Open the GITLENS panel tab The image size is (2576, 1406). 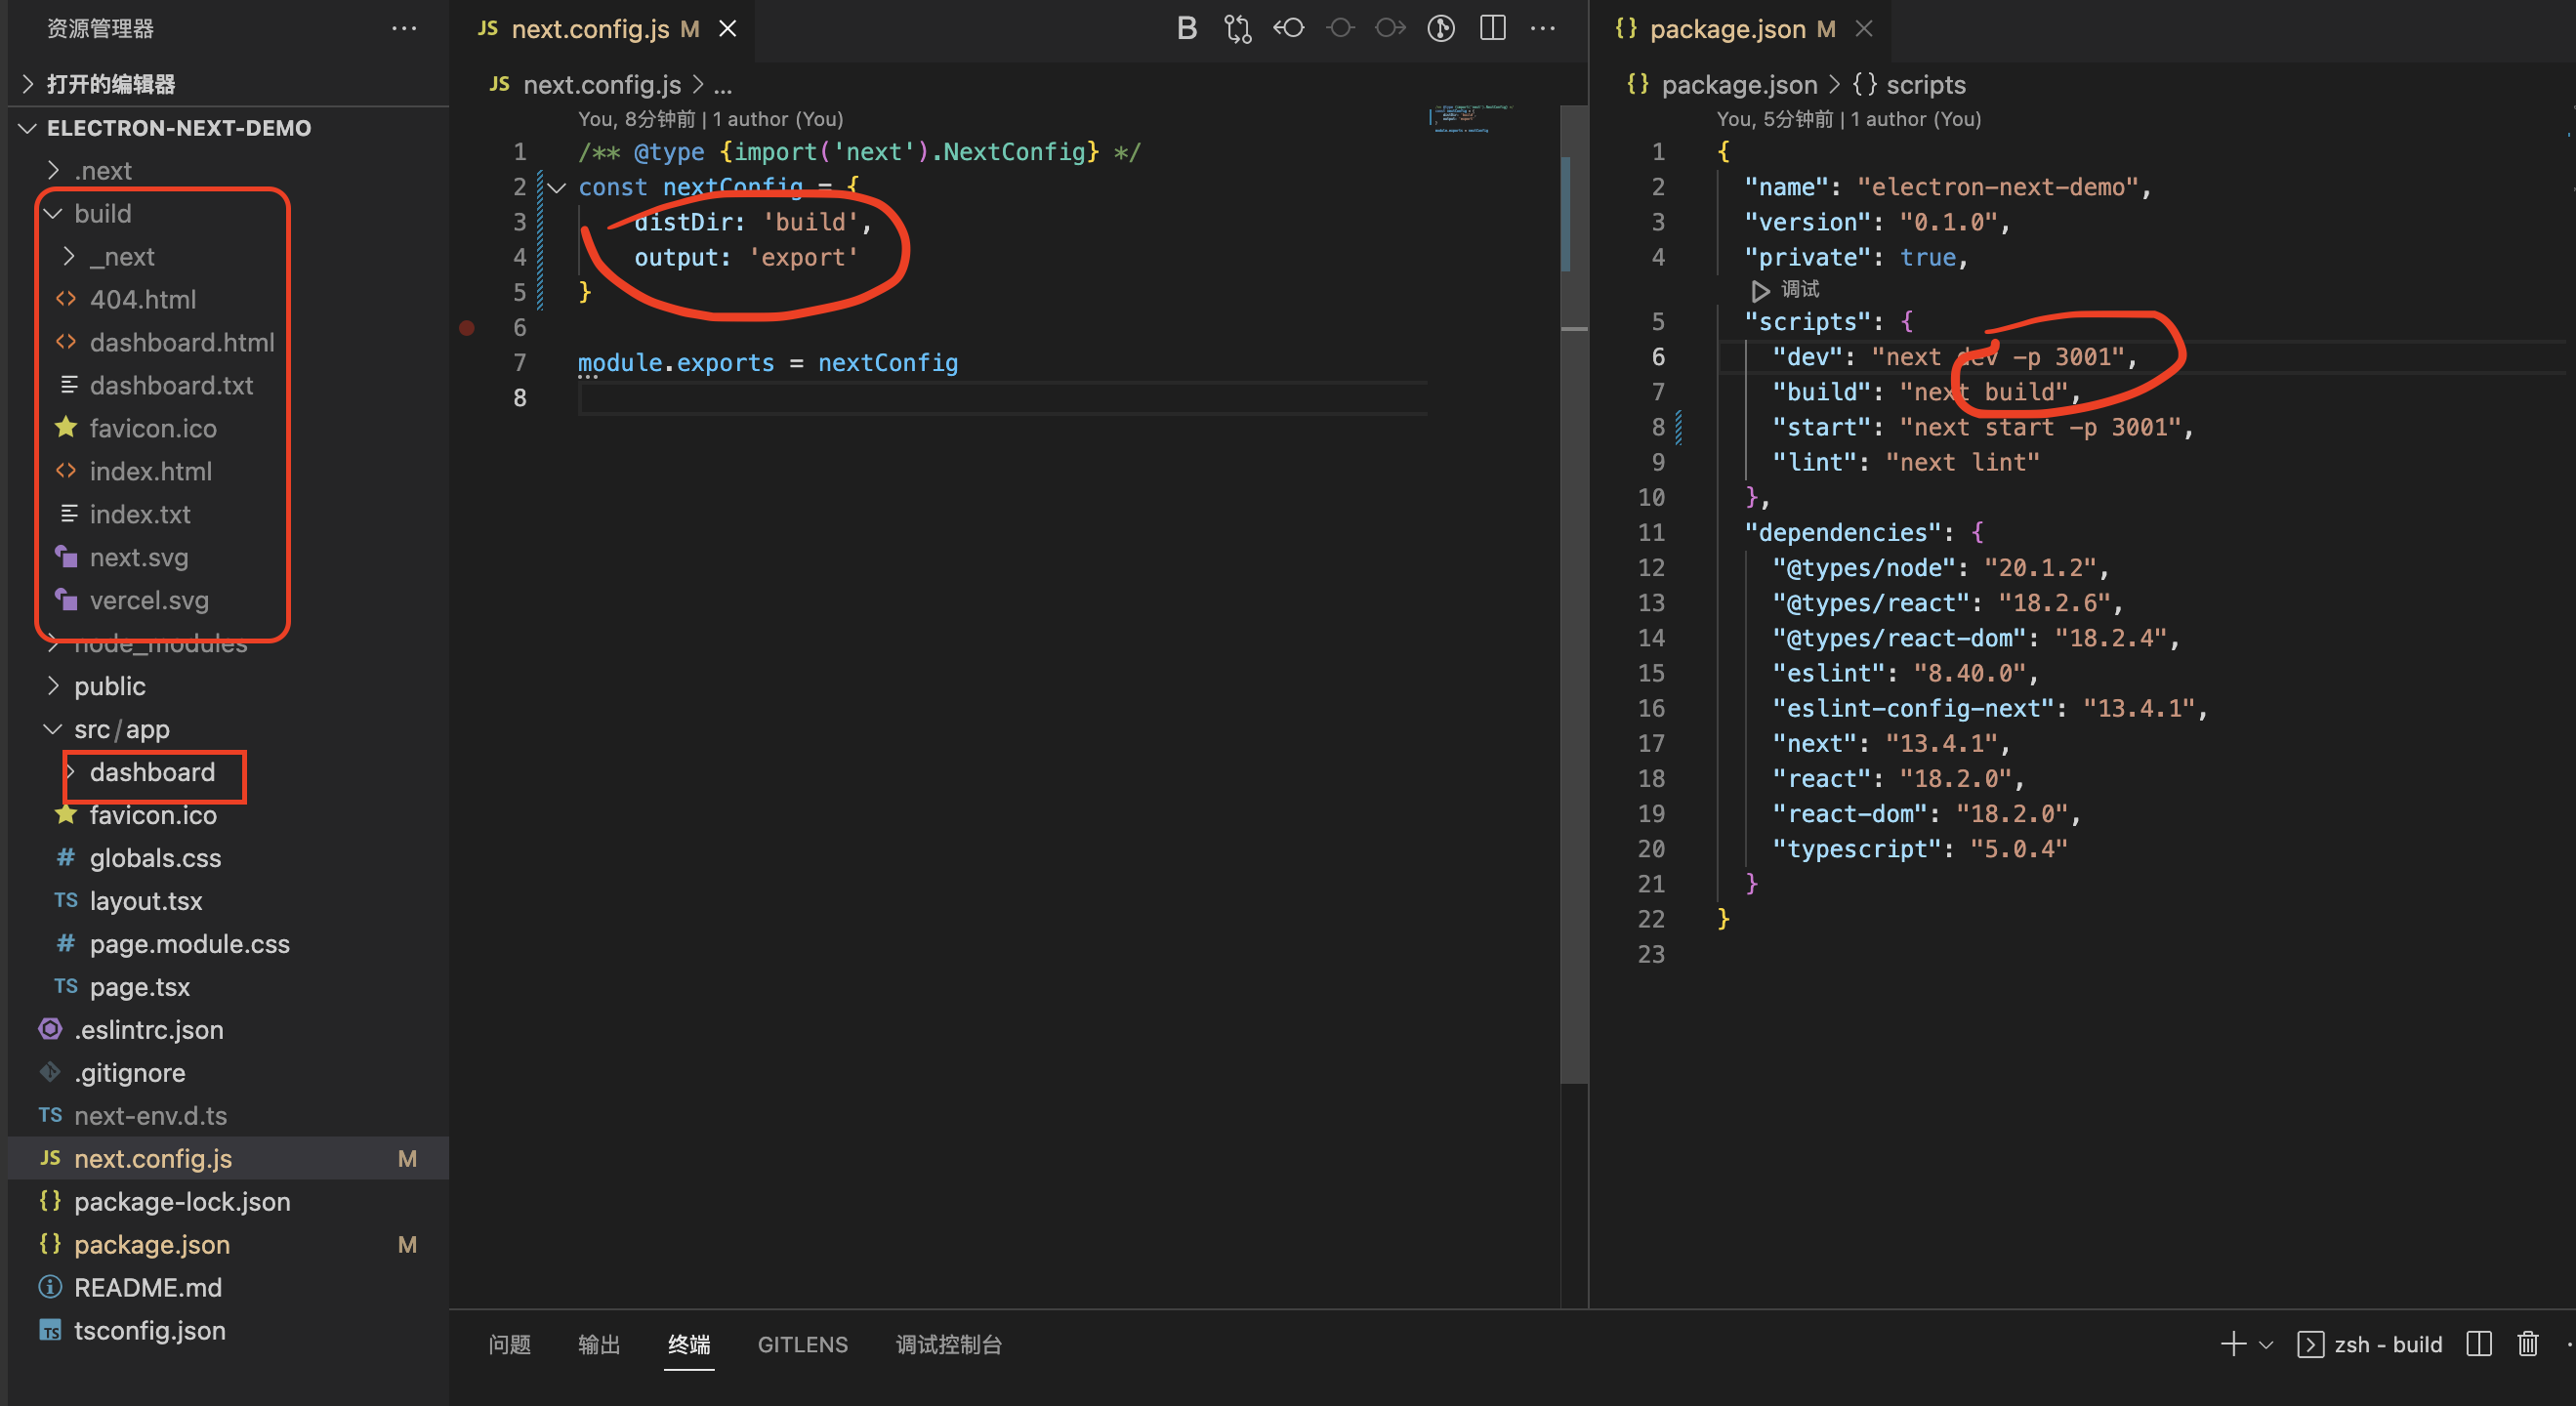tap(802, 1344)
